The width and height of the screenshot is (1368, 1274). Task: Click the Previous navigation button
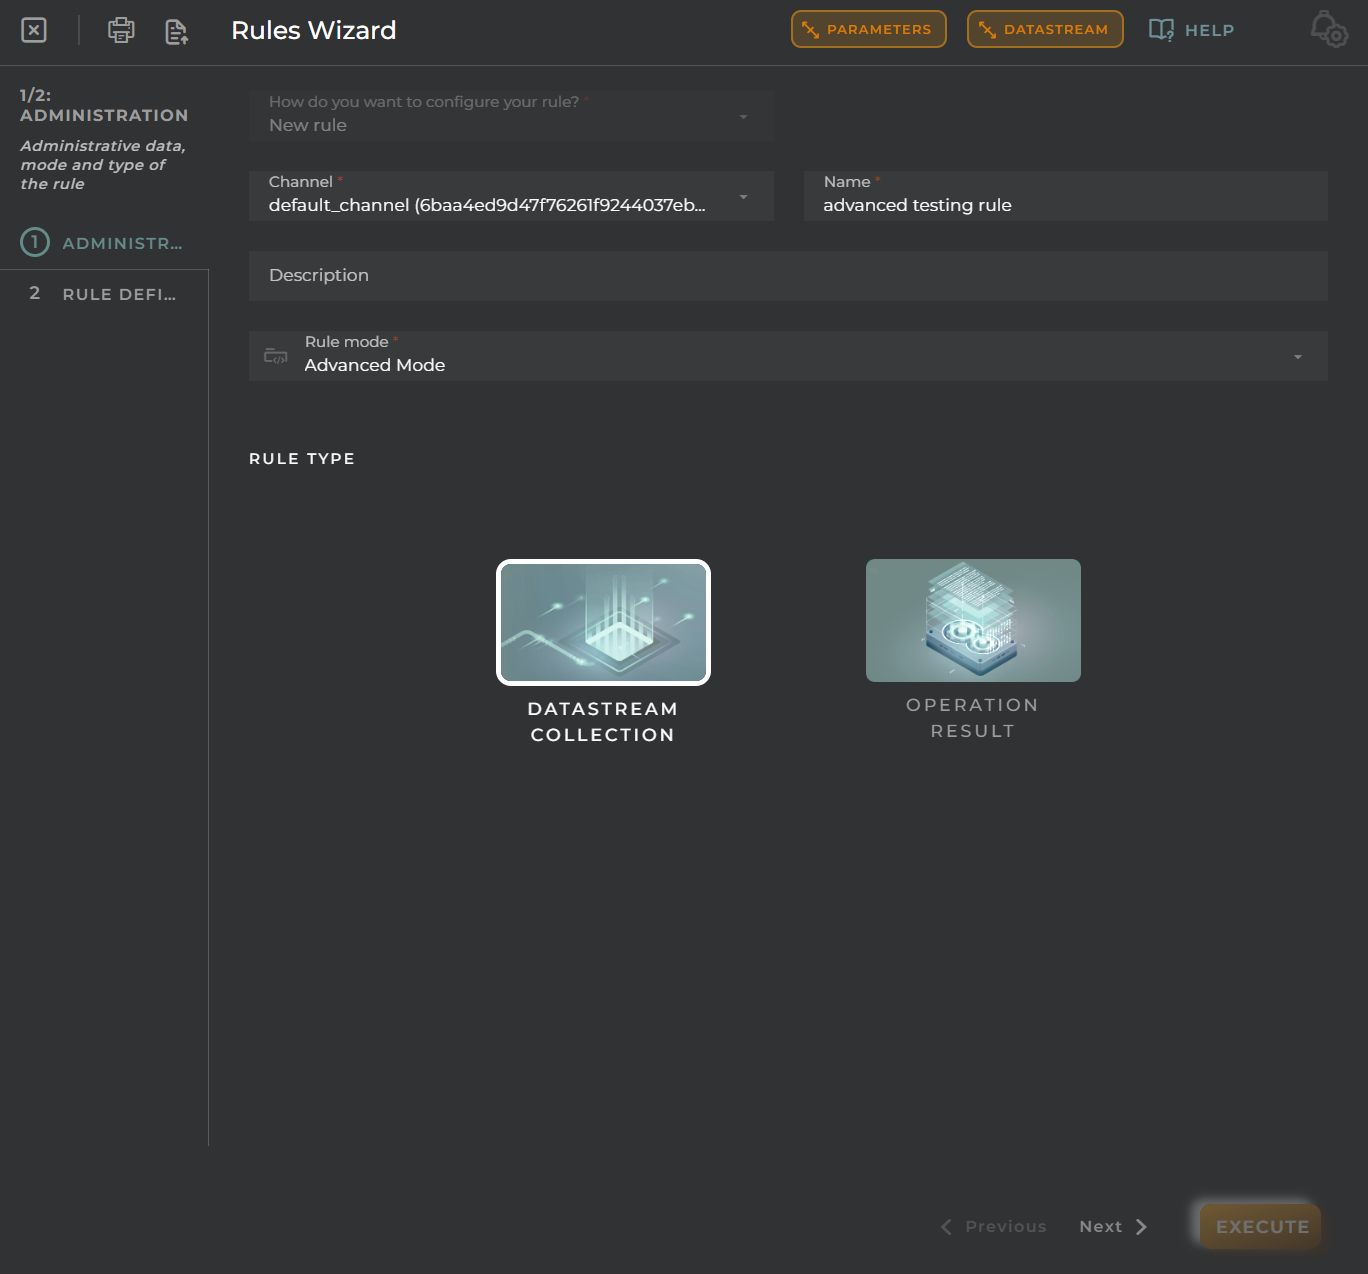tap(993, 1226)
